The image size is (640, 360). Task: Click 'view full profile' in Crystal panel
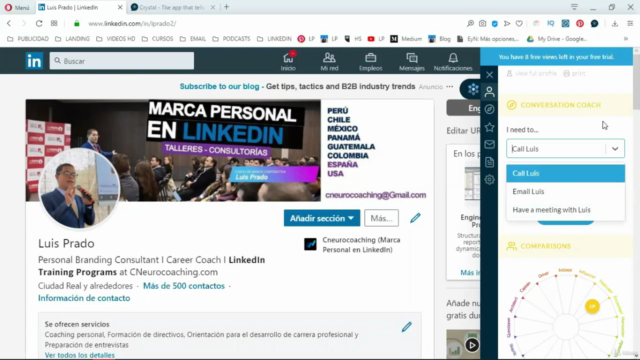click(532, 73)
